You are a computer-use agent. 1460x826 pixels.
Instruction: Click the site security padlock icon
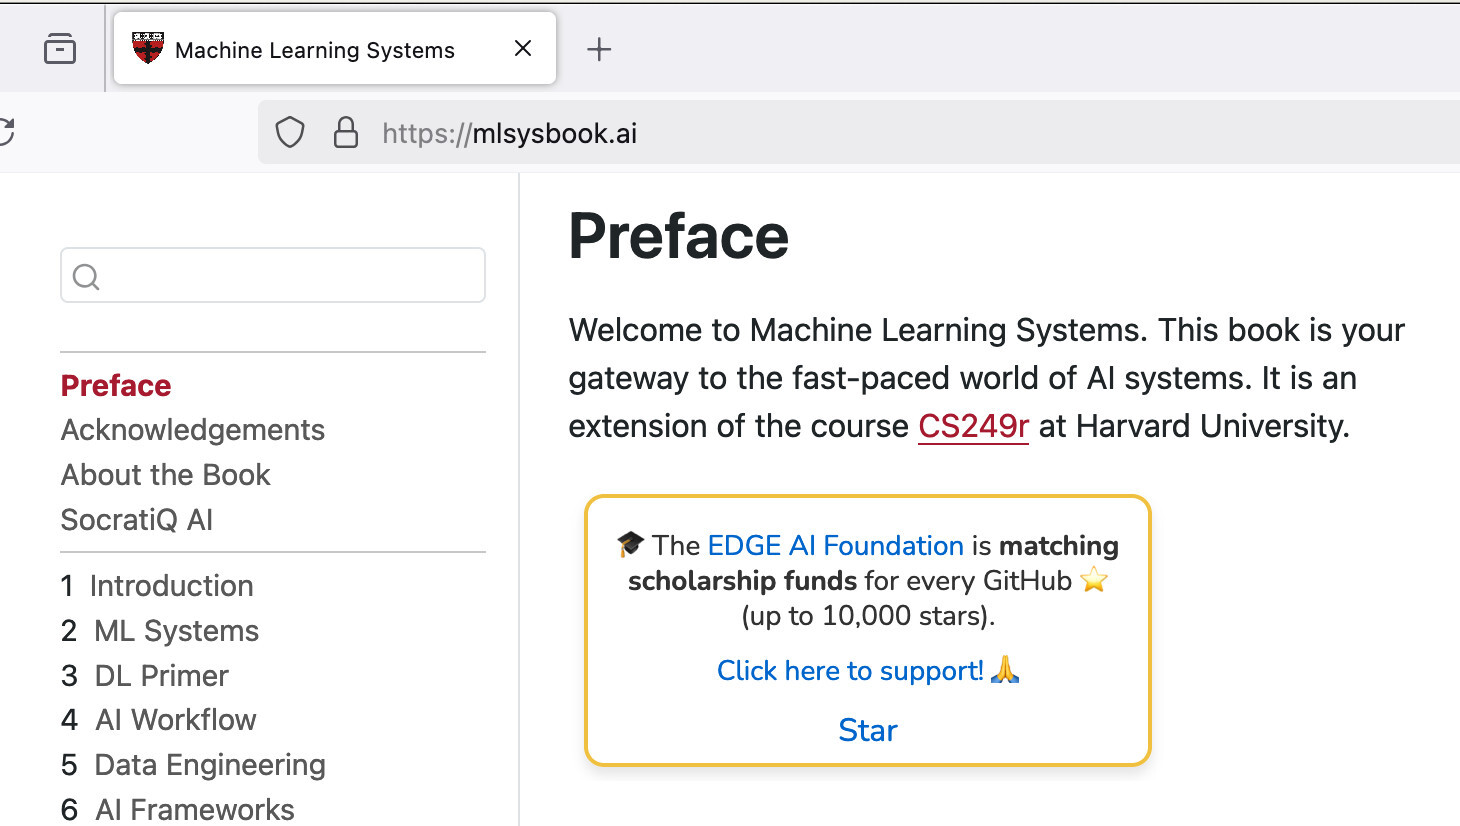(346, 133)
